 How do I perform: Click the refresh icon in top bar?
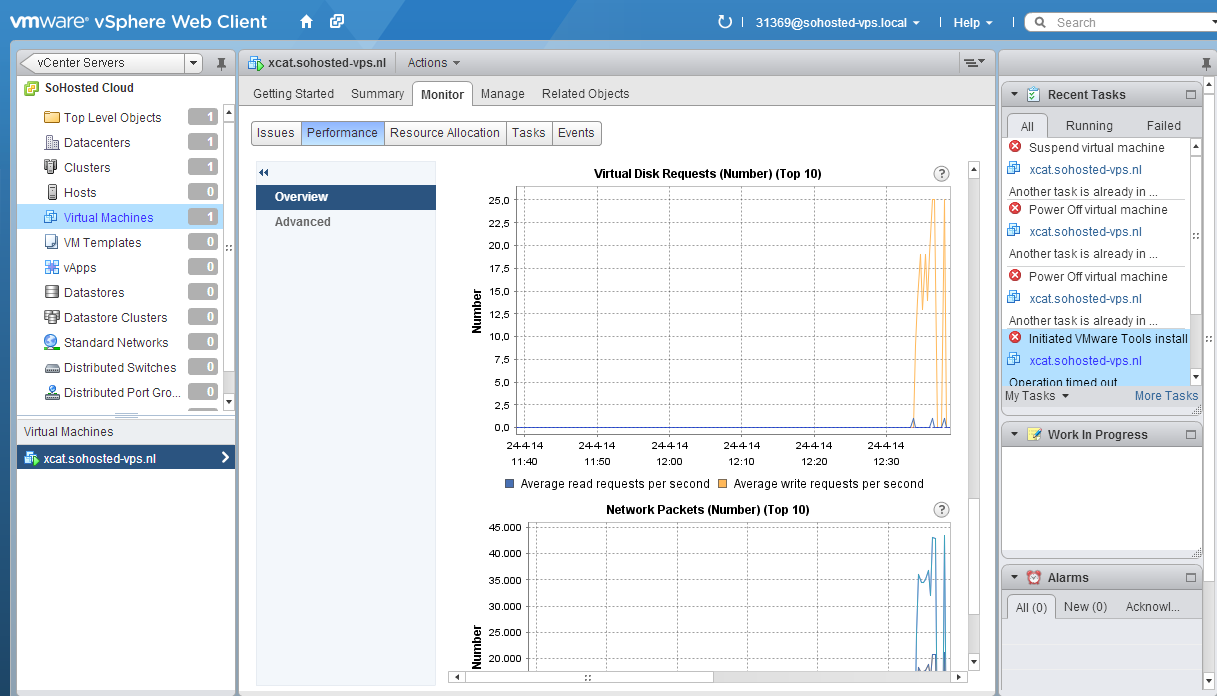point(725,22)
